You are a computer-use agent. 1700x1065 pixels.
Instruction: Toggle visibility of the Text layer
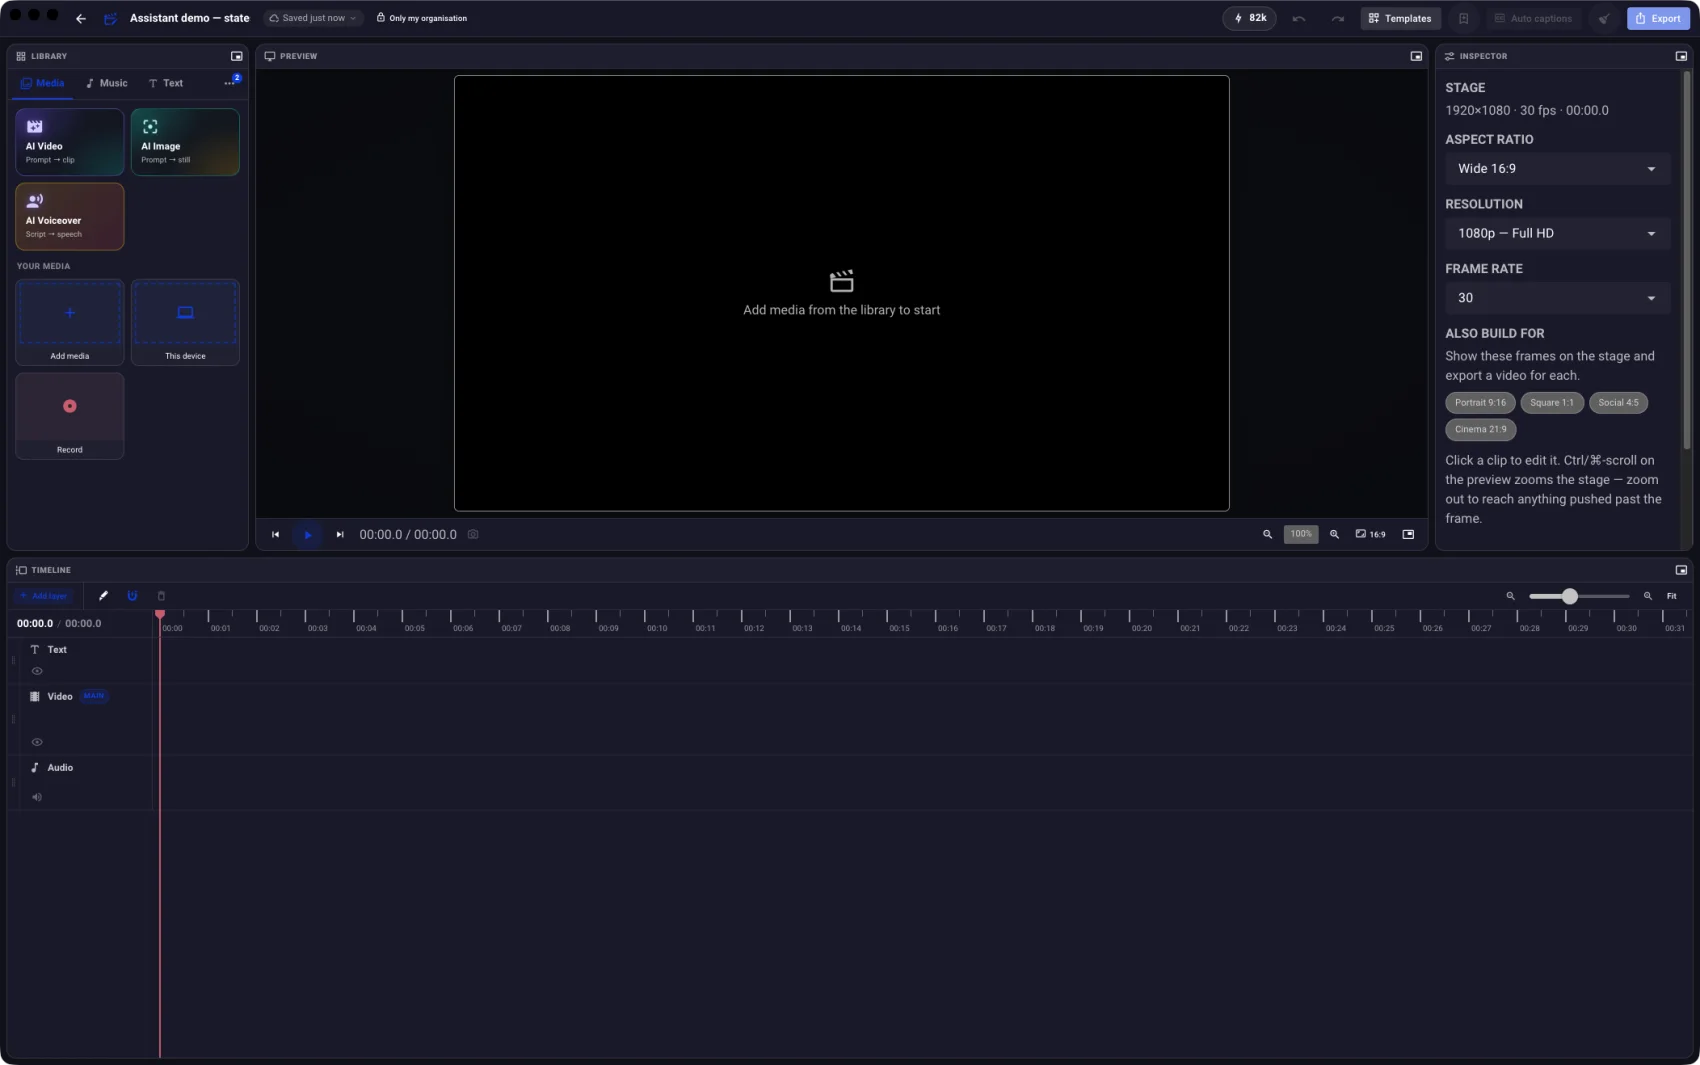pyautogui.click(x=37, y=671)
